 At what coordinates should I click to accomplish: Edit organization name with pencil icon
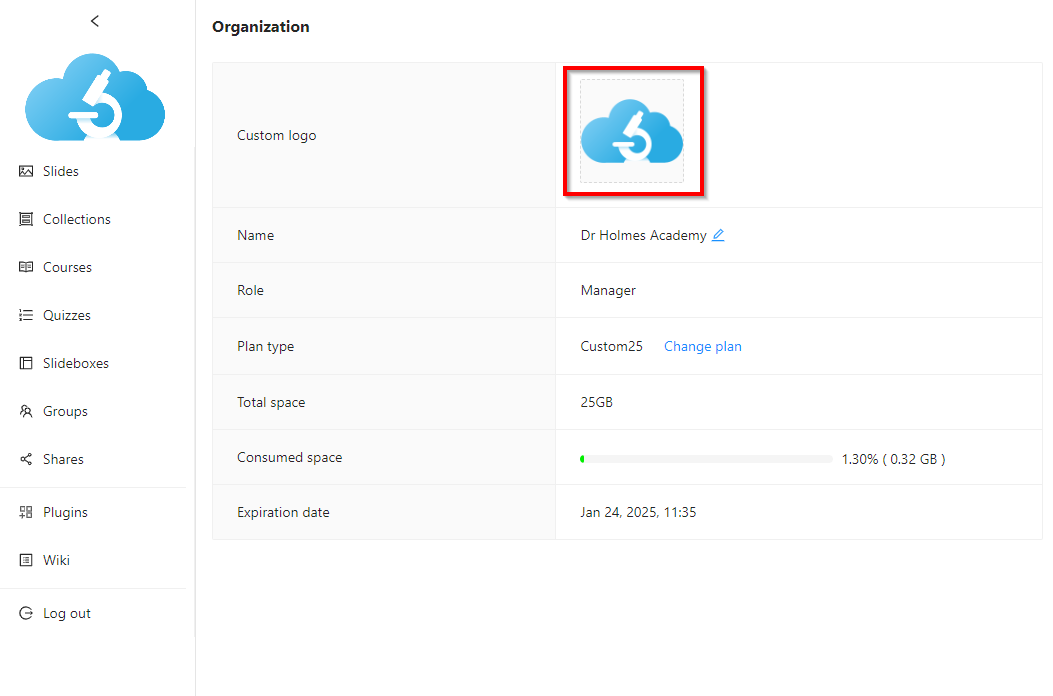coord(718,235)
